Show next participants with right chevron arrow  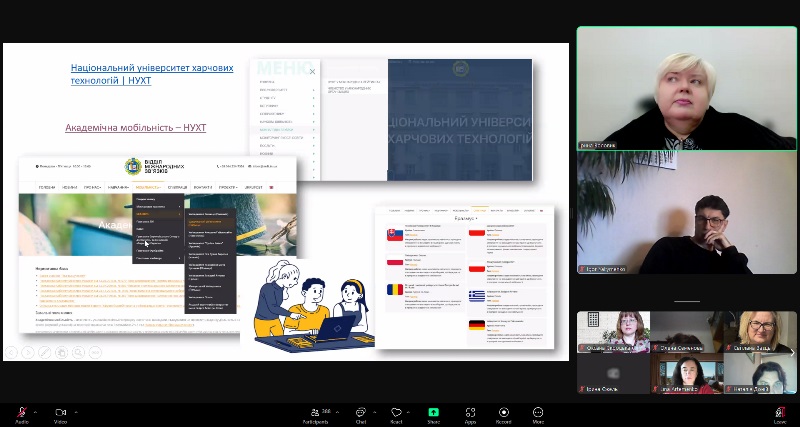click(792, 353)
